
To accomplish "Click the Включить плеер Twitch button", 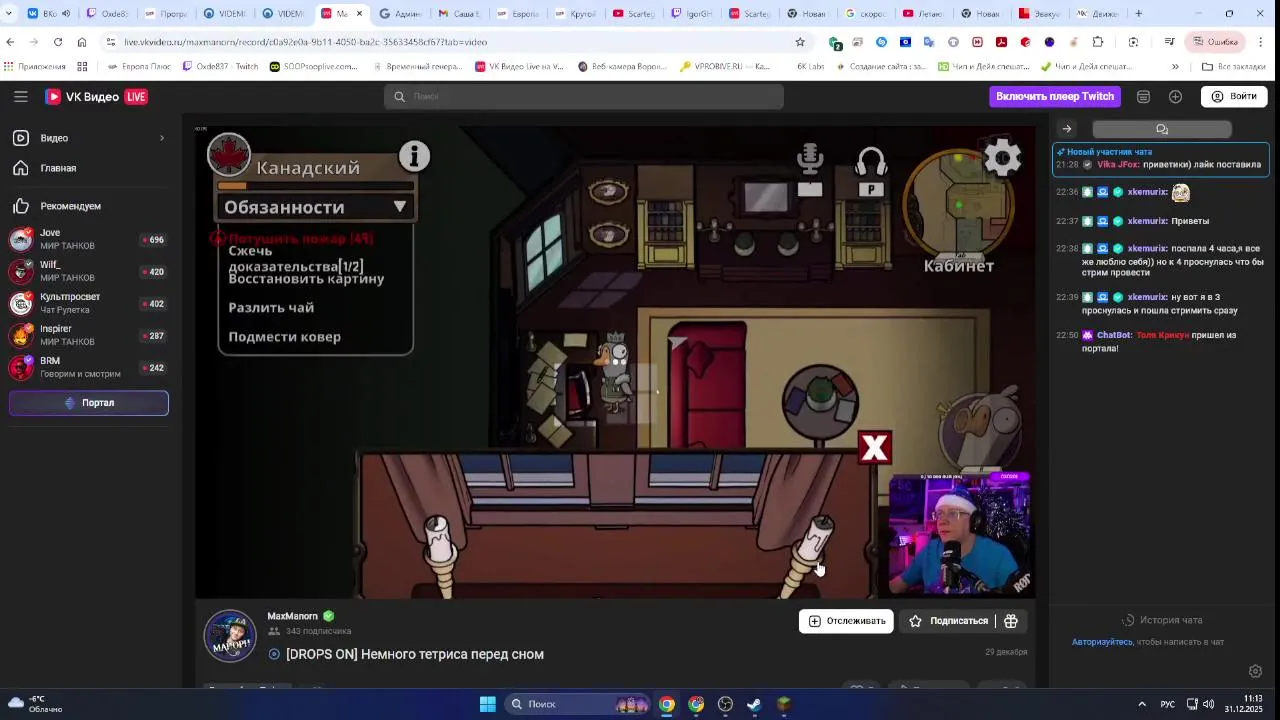I will tap(1055, 96).
